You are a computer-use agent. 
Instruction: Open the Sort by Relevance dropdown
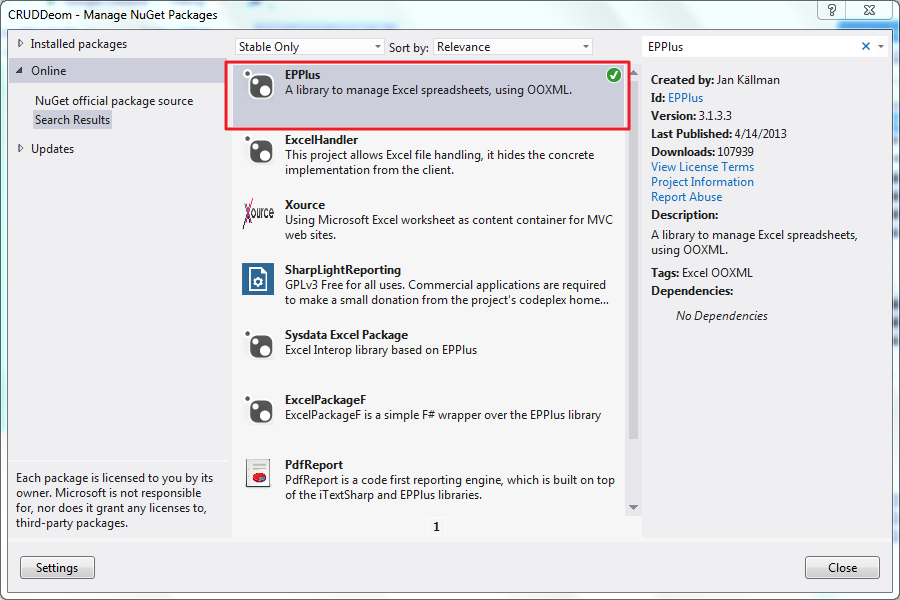tap(513, 47)
